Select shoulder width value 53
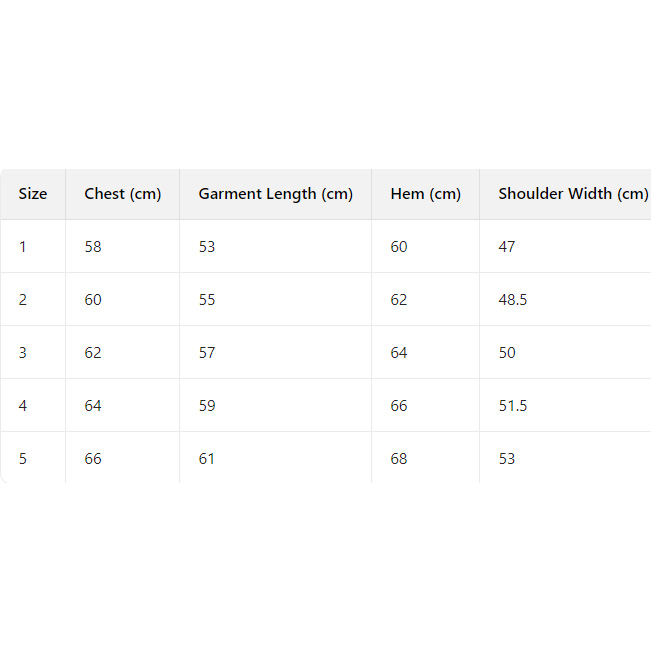Screen dimensions: 651x652 [x=507, y=459]
